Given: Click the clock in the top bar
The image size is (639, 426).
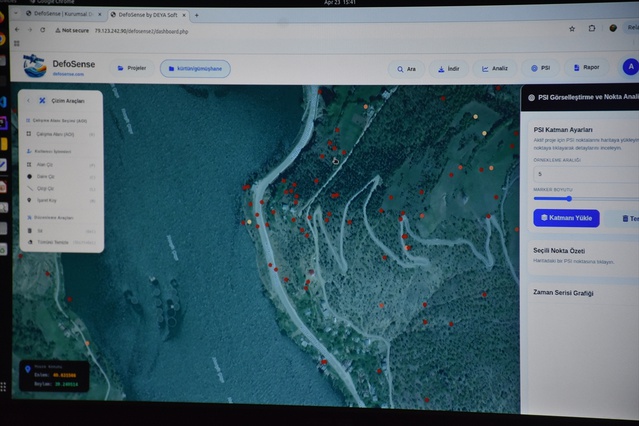Looking at the screenshot, I should click(340, 2).
